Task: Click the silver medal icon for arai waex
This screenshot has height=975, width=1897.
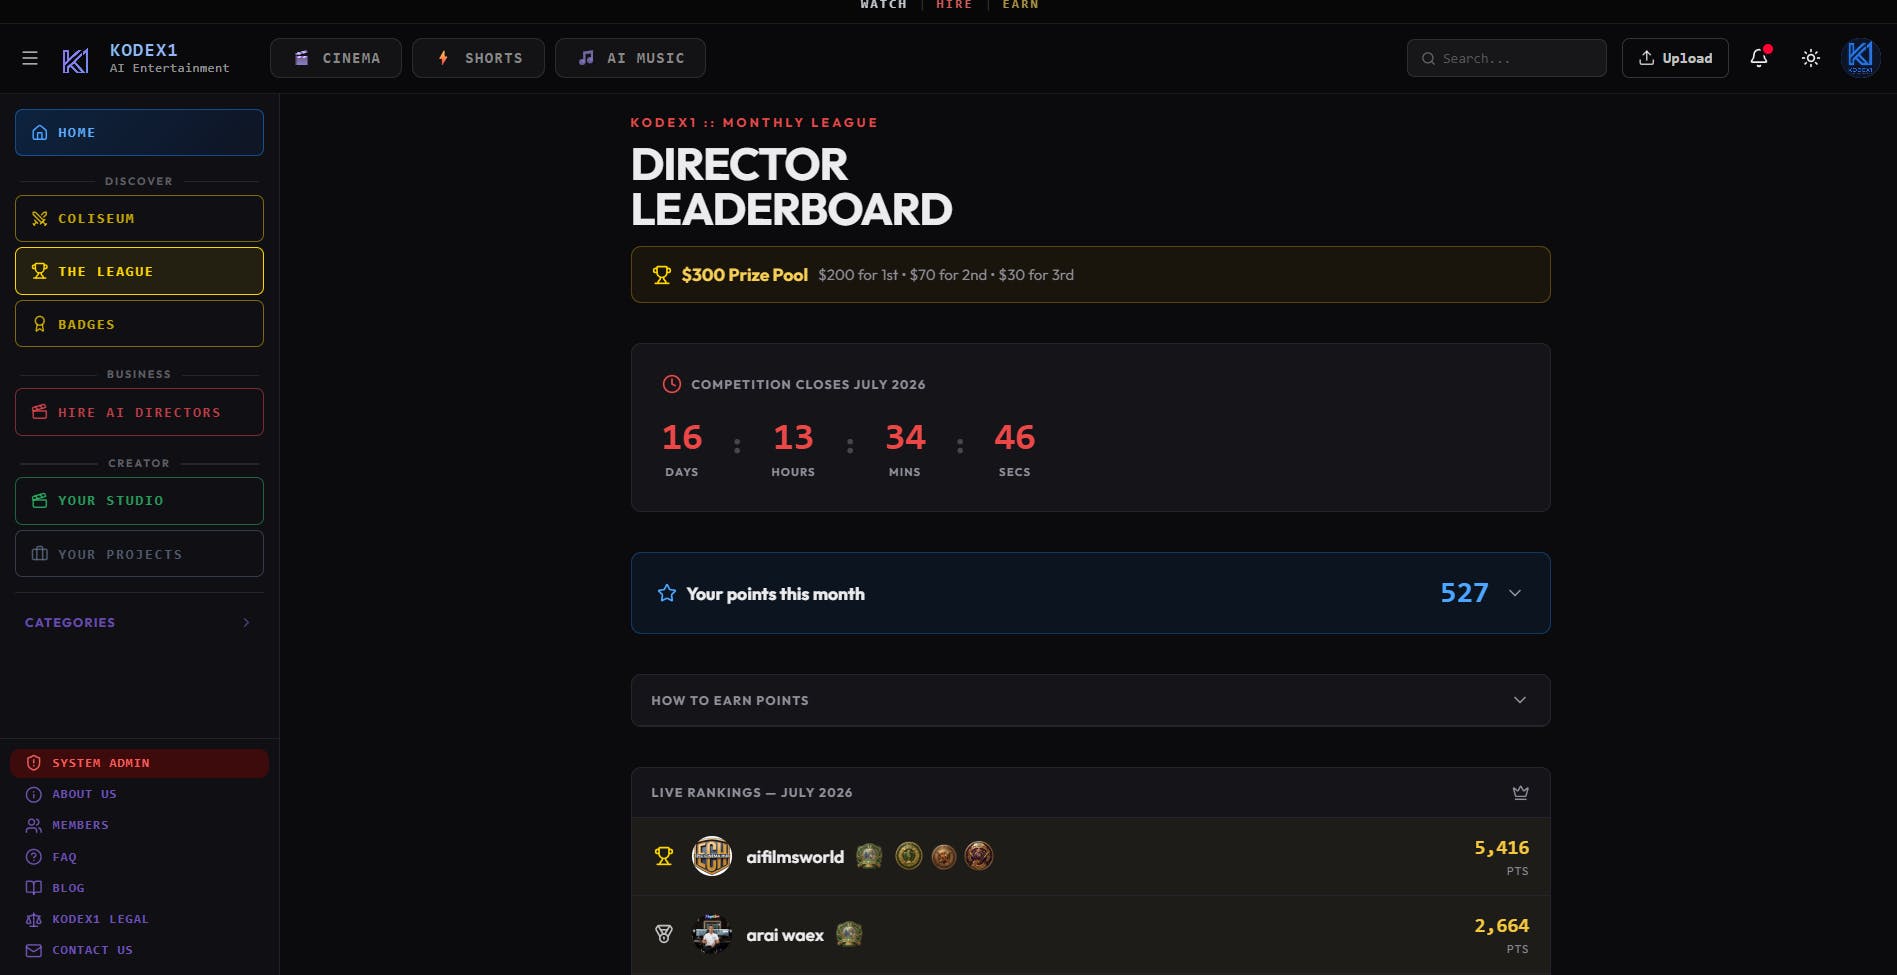Action: 664,934
